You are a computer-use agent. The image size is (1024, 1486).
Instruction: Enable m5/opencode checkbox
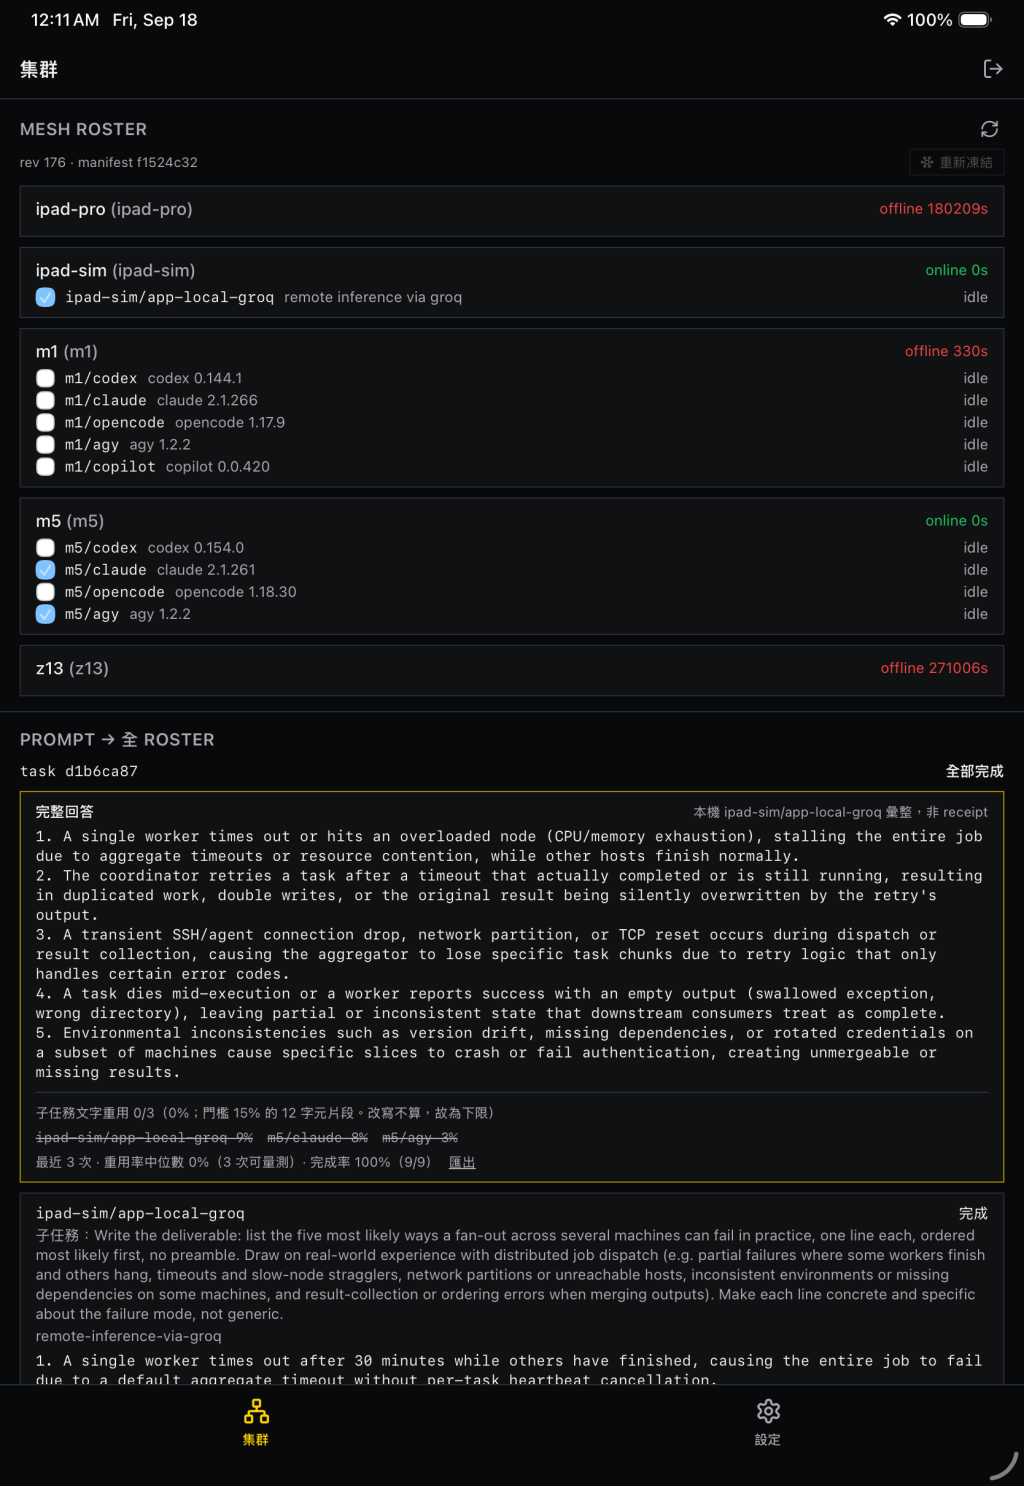[x=45, y=592]
